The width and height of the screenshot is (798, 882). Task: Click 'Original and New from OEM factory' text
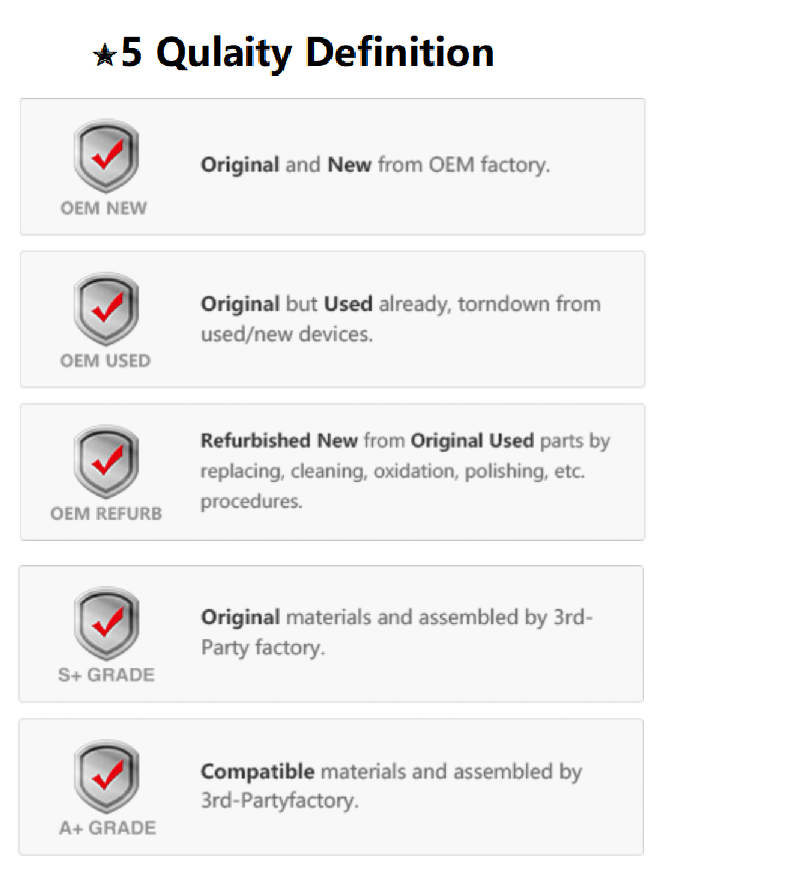click(375, 165)
